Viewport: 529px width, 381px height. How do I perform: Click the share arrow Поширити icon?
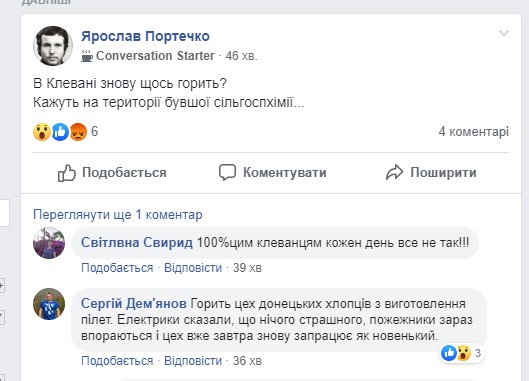pos(394,172)
